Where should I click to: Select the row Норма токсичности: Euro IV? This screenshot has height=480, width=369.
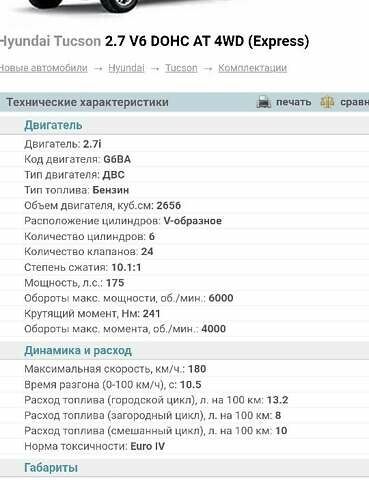click(x=184, y=446)
